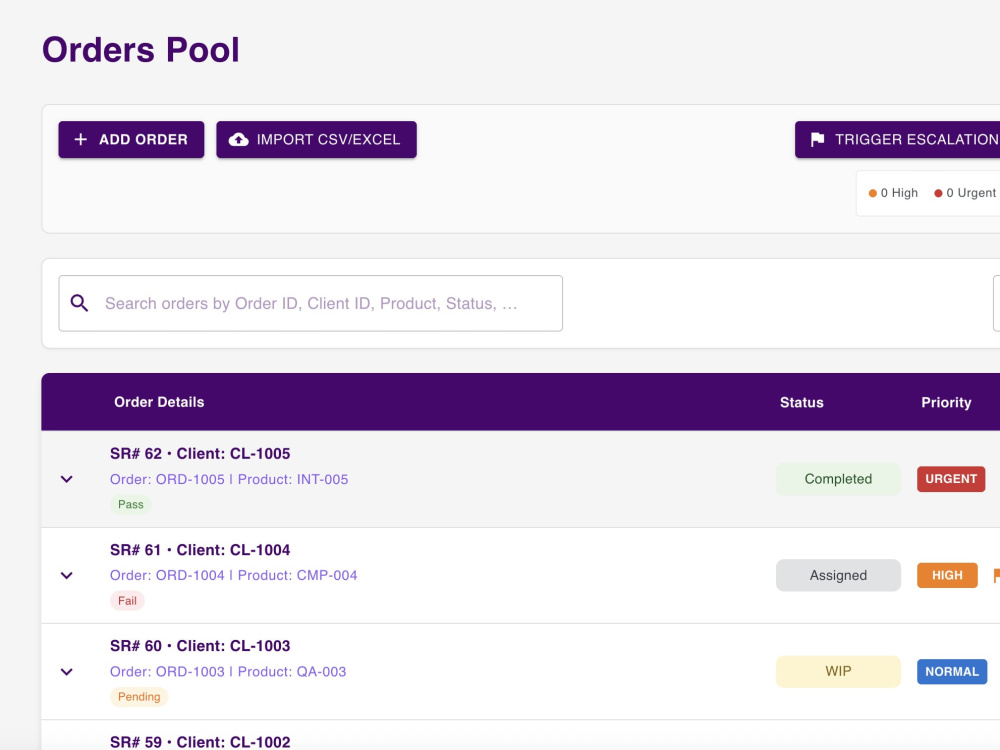This screenshot has height=750, width=1000.
Task: Click the magnifying glass search icon
Action: [79, 303]
